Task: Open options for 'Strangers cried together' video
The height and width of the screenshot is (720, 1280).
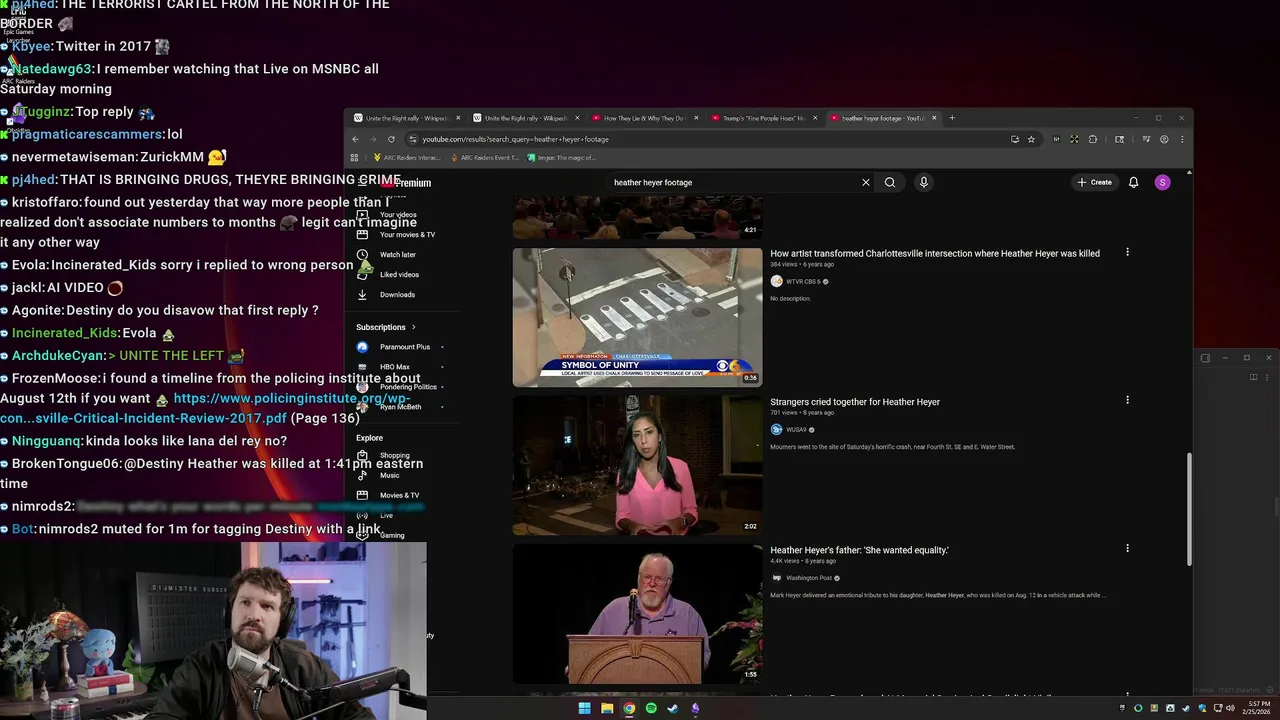Action: [1127, 400]
